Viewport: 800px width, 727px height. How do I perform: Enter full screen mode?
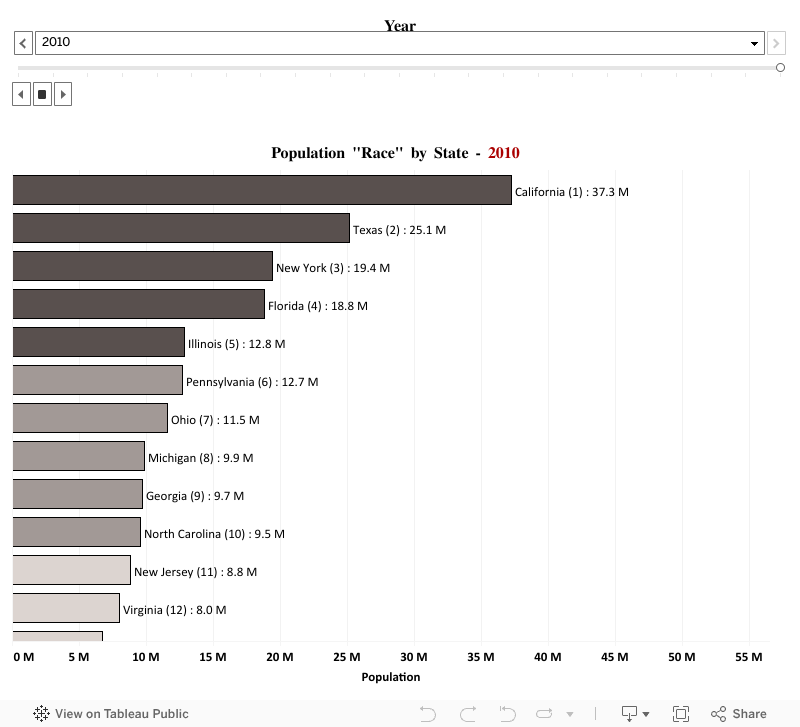click(681, 714)
